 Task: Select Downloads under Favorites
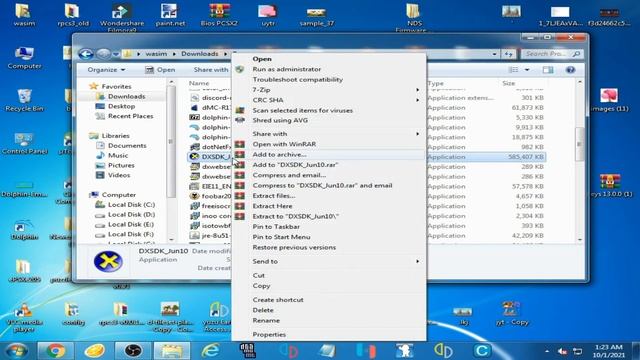(126, 96)
